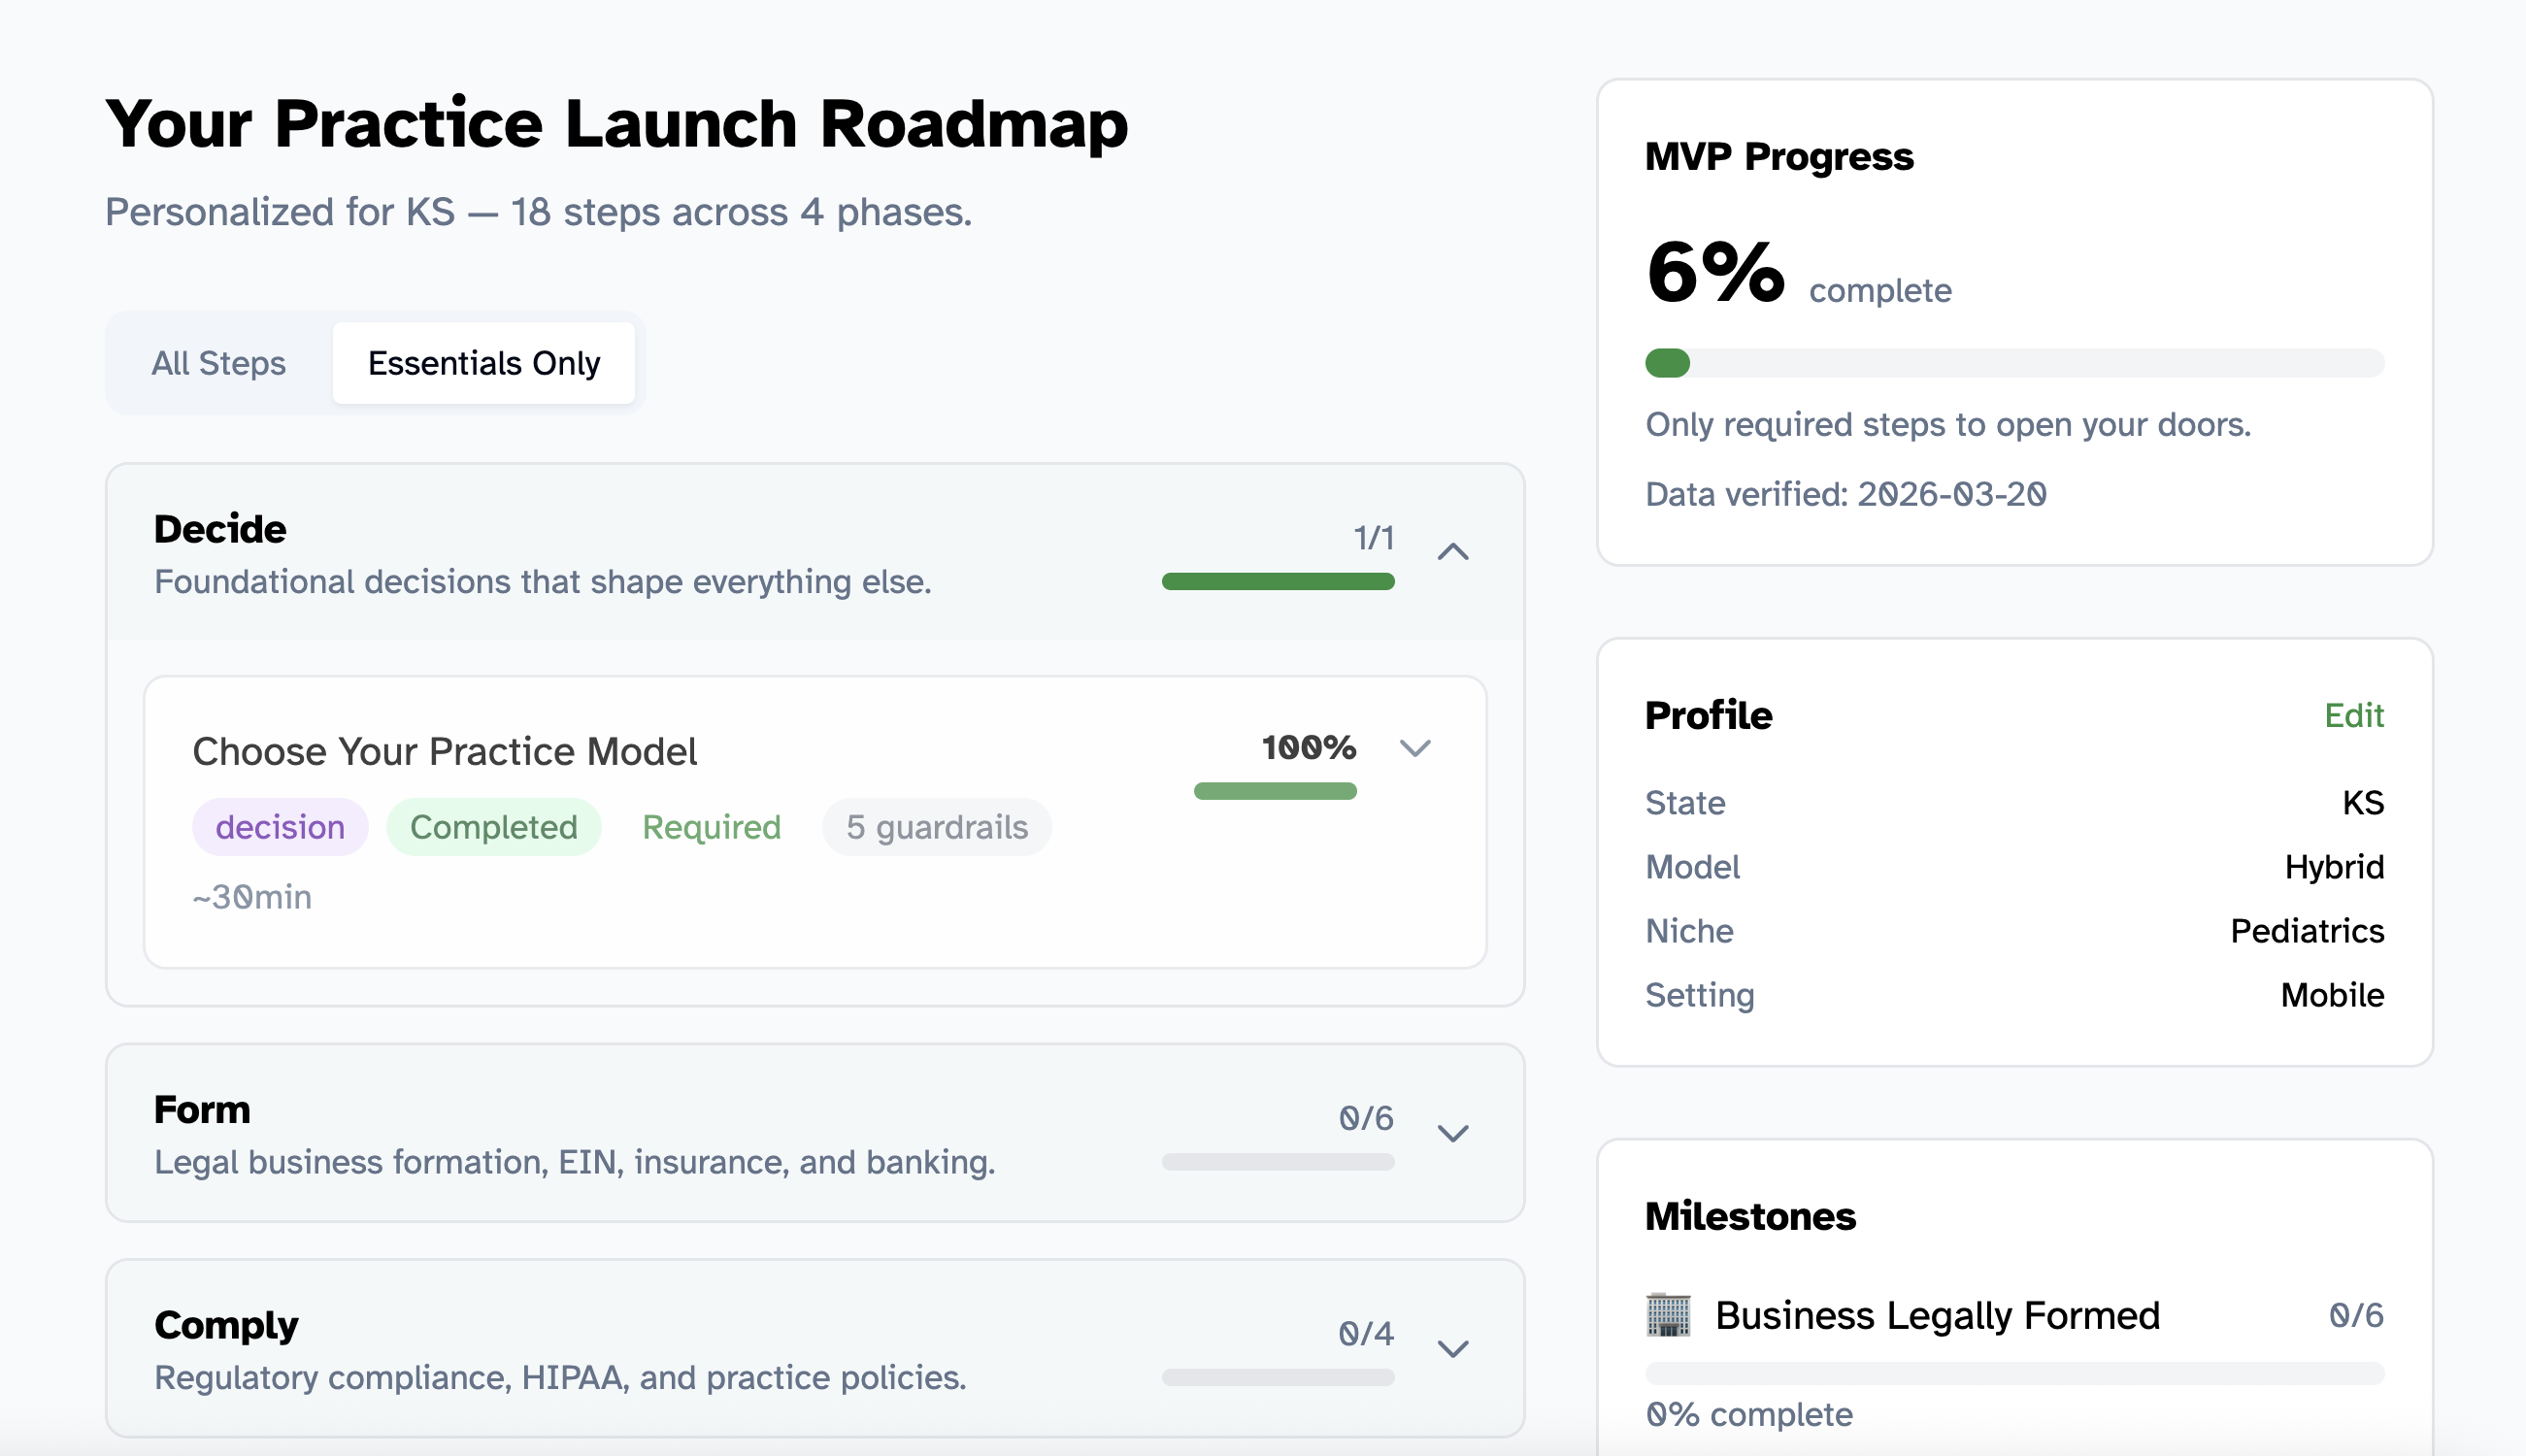Image resolution: width=2526 pixels, height=1456 pixels.
Task: Click the Completed status badge
Action: tap(493, 826)
